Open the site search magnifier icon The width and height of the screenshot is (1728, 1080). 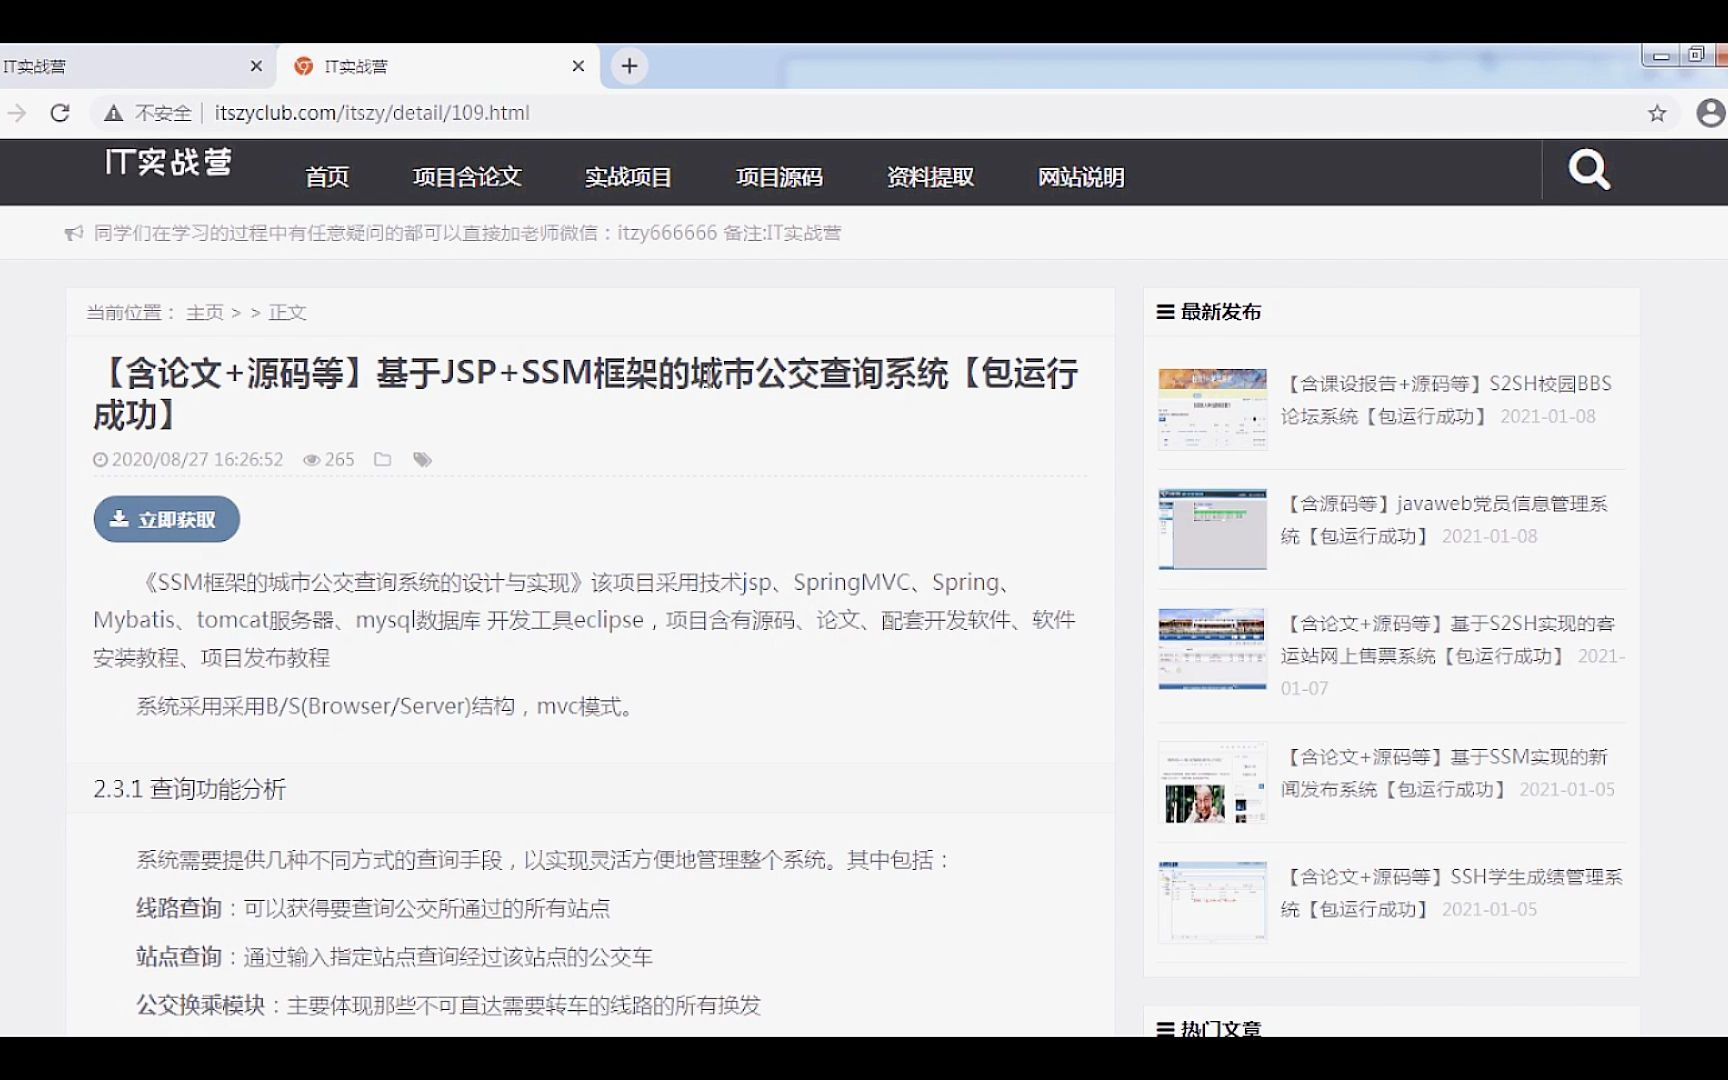pyautogui.click(x=1589, y=170)
